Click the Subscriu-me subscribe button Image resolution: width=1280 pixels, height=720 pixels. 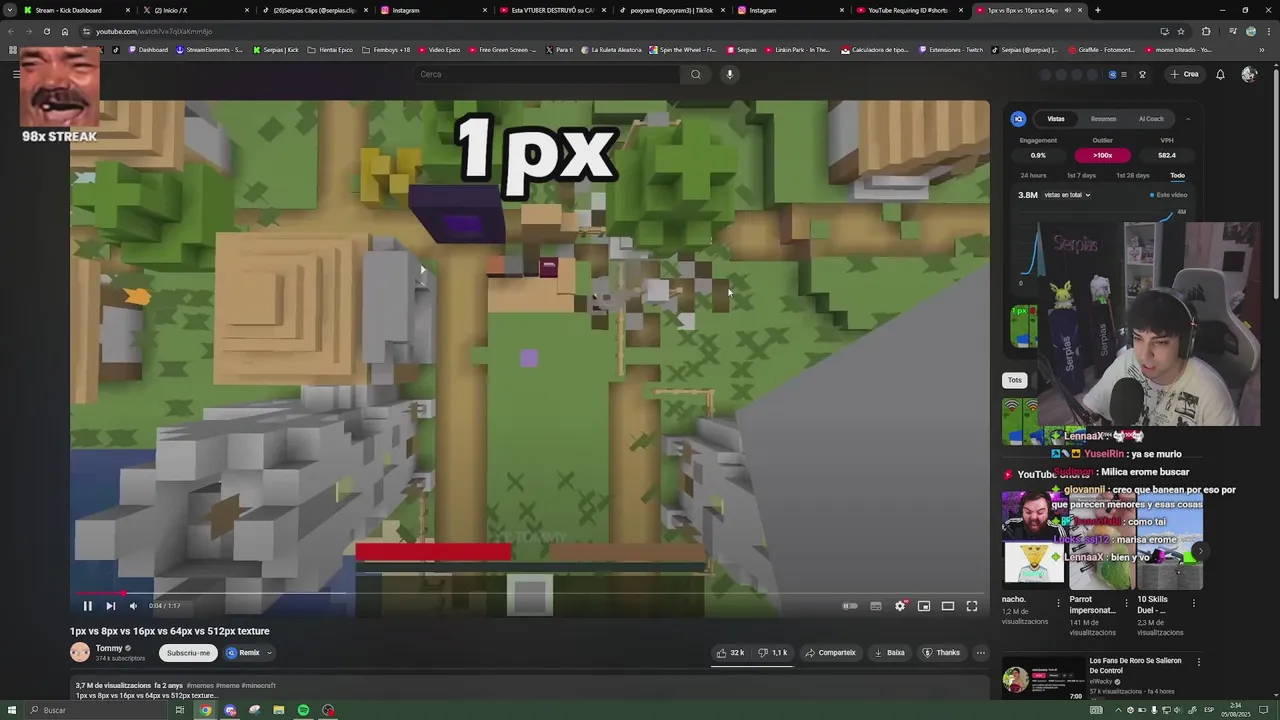188,653
